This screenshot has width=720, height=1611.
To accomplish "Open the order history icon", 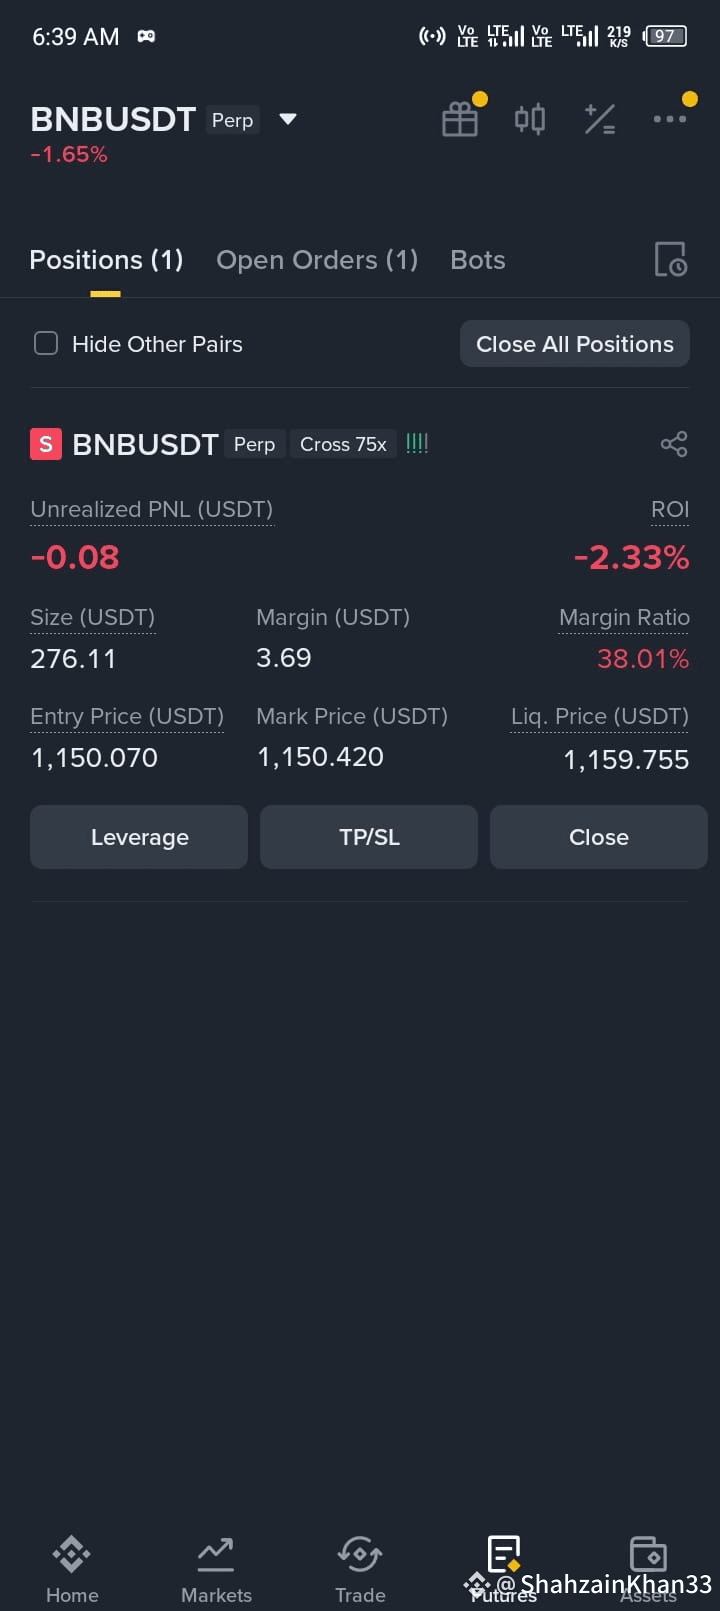I will point(670,260).
